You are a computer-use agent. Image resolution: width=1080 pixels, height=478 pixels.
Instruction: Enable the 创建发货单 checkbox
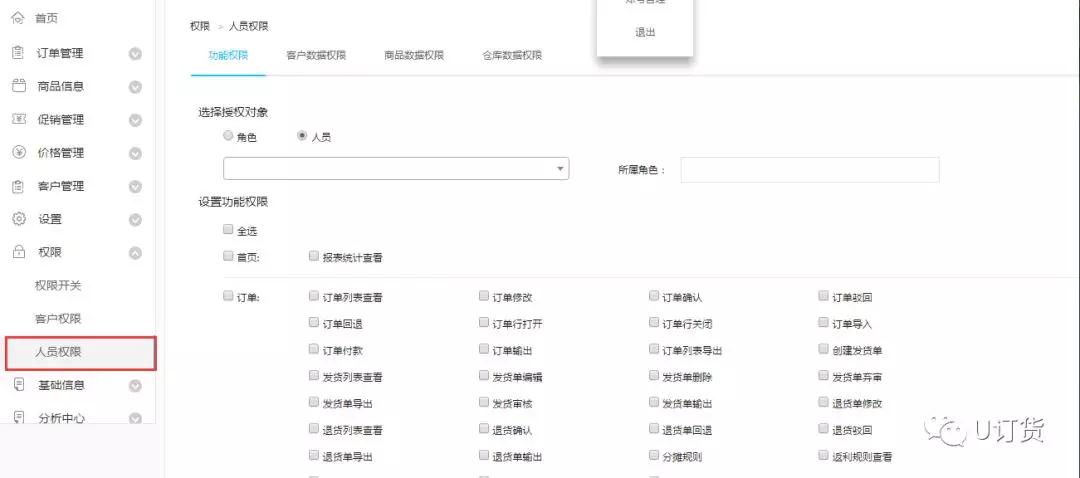point(824,349)
